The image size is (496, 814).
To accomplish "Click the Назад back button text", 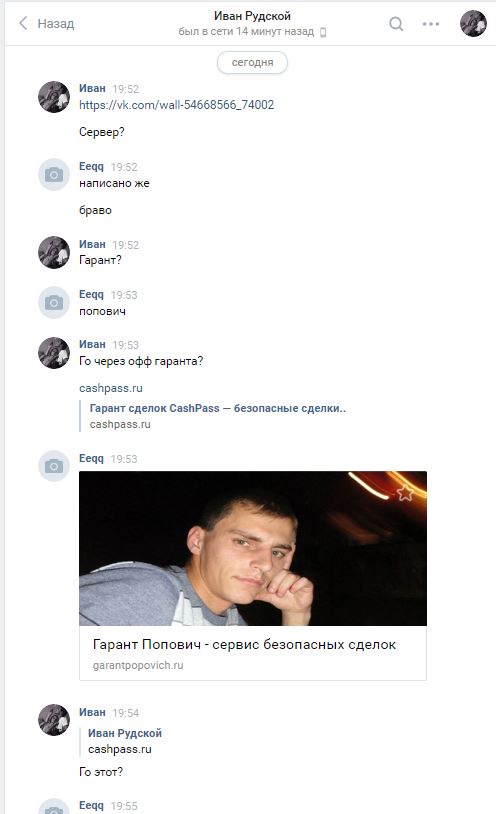I will pos(56,23).
